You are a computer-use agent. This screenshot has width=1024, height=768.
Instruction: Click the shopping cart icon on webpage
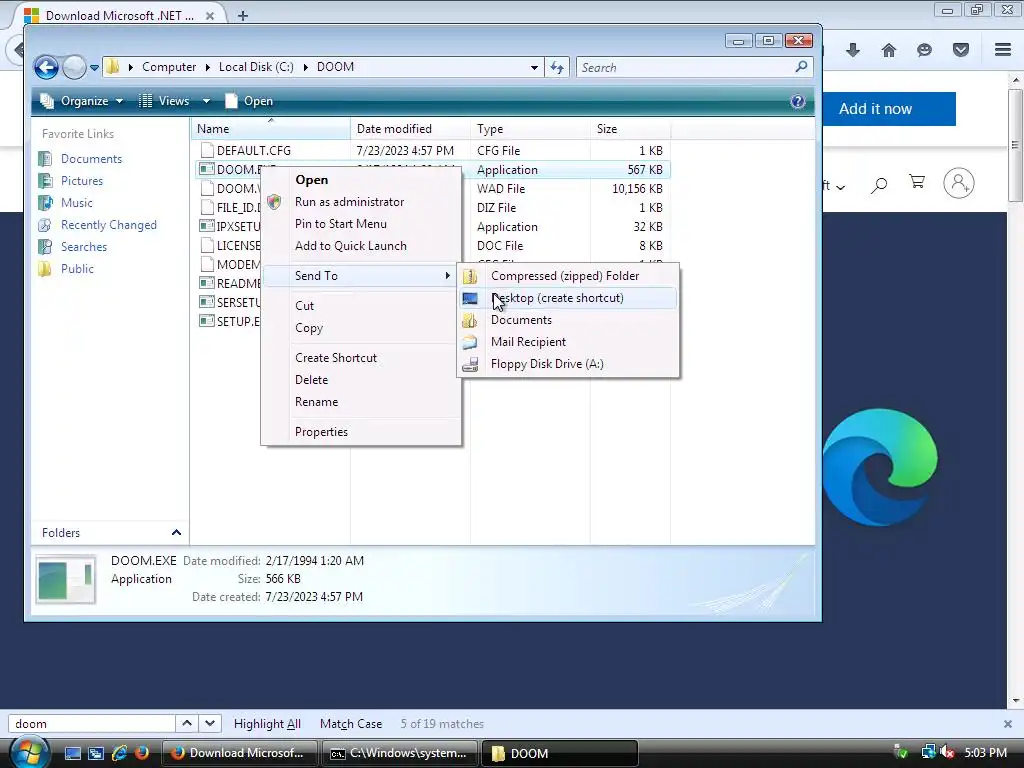pos(917,182)
